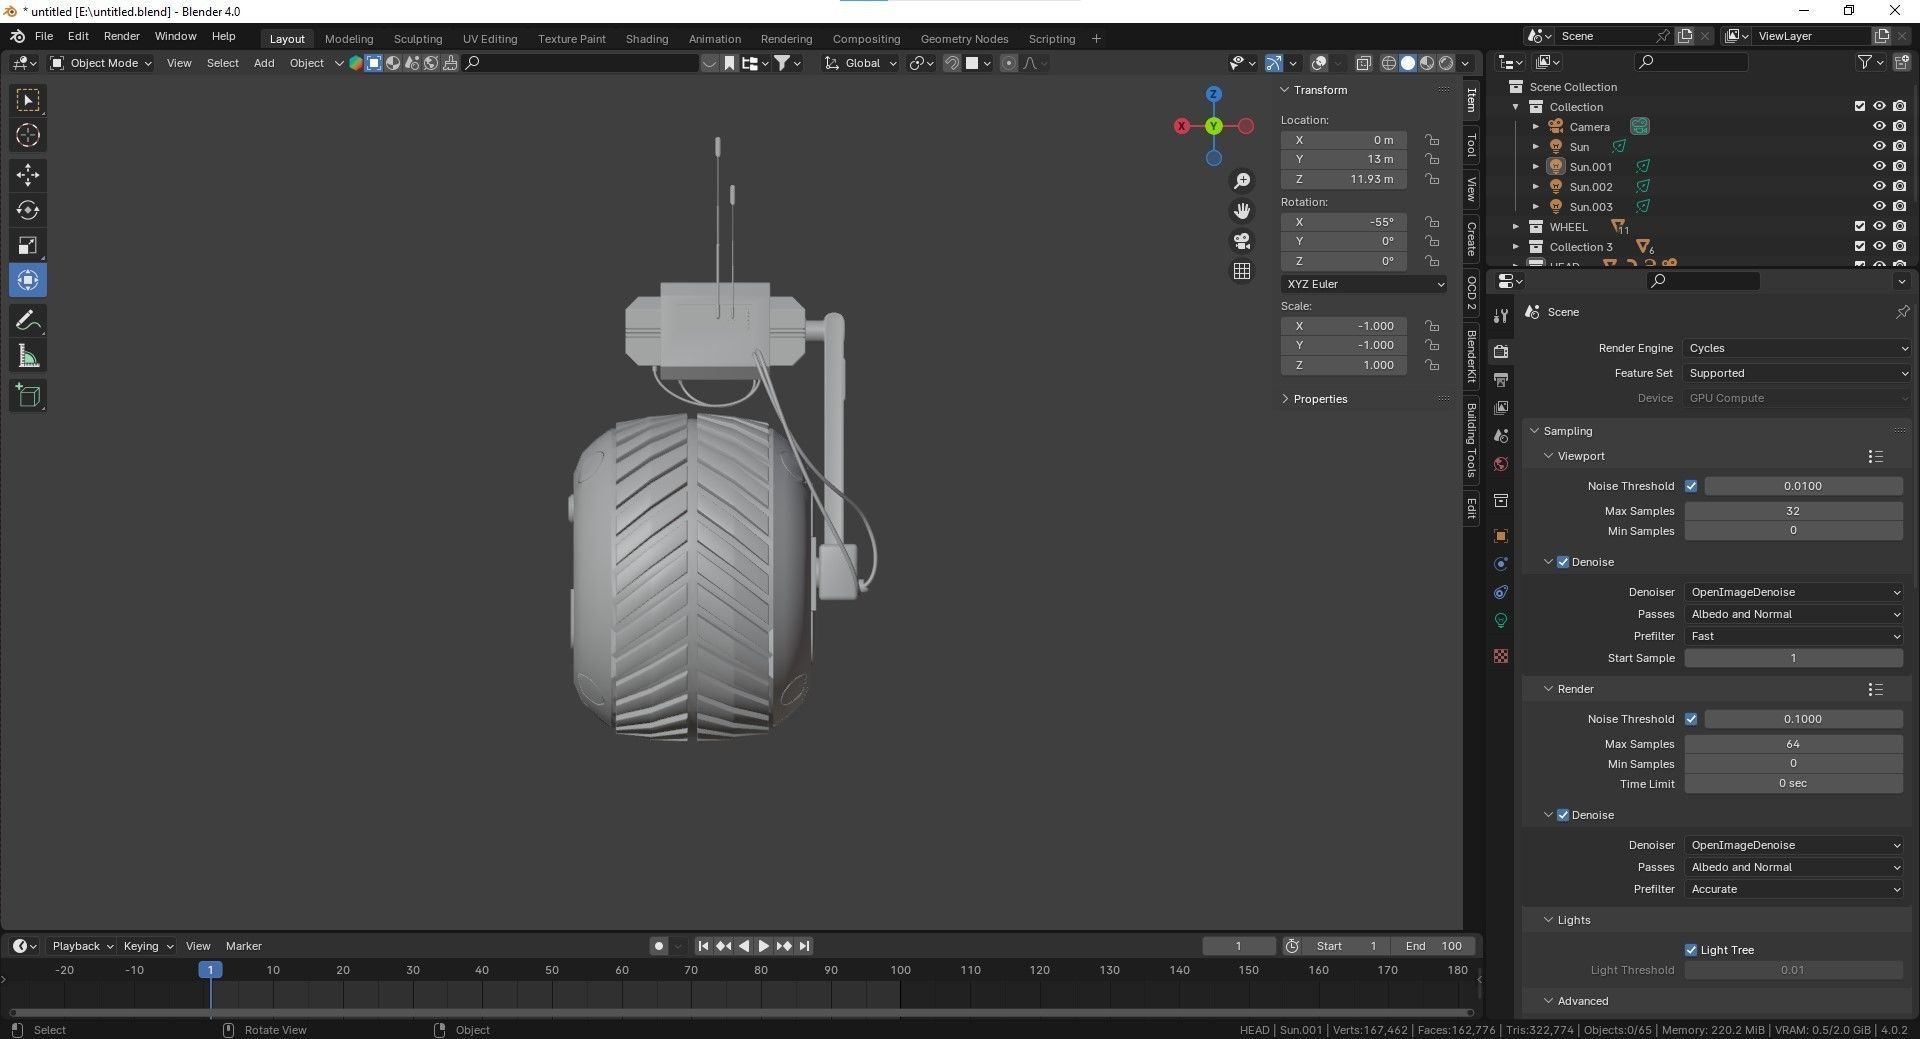Click the viewport zoom magnifier icon
The width and height of the screenshot is (1920, 1039).
point(1242,181)
